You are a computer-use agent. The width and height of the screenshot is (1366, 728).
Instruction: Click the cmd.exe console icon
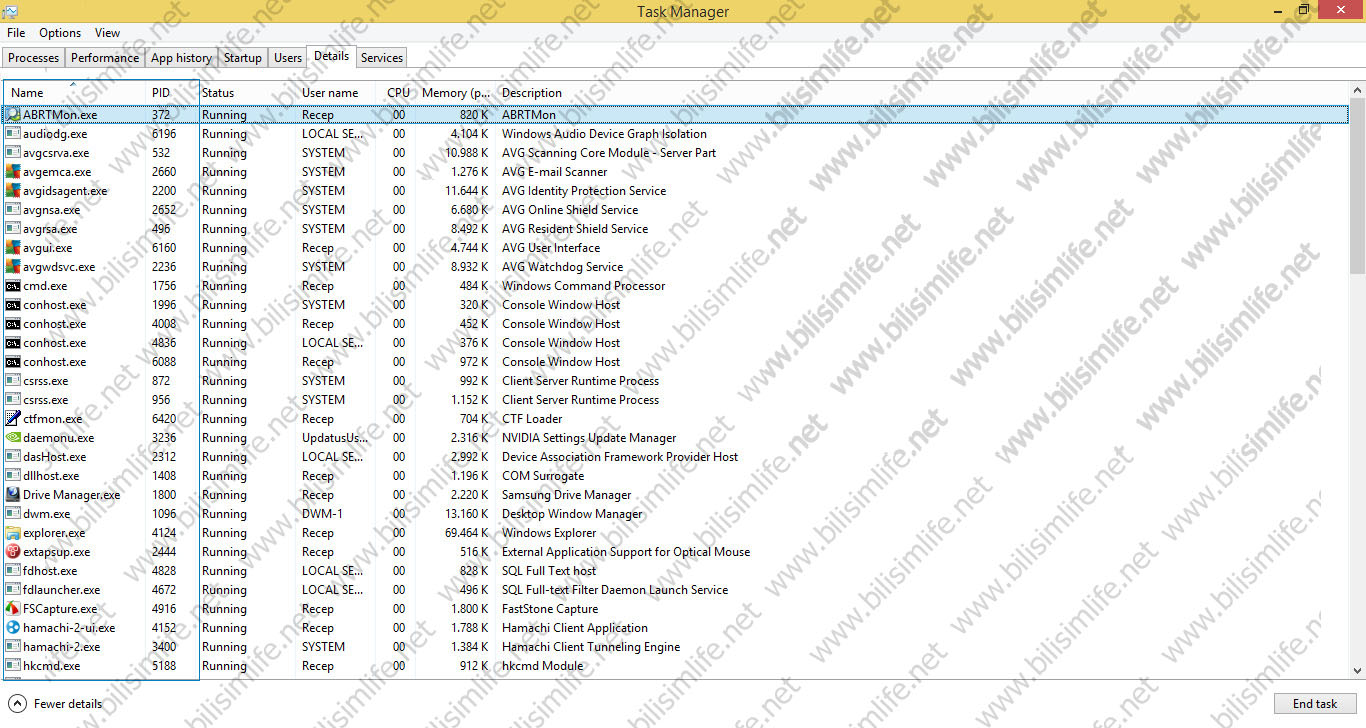pyautogui.click(x=13, y=286)
